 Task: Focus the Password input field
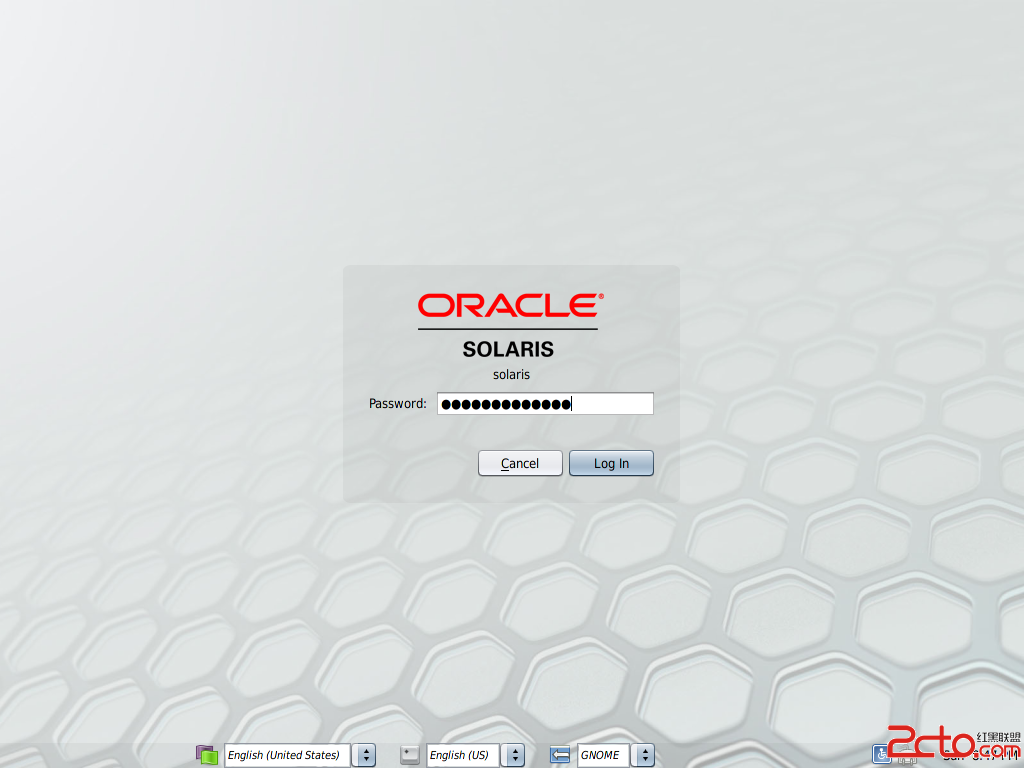545,404
